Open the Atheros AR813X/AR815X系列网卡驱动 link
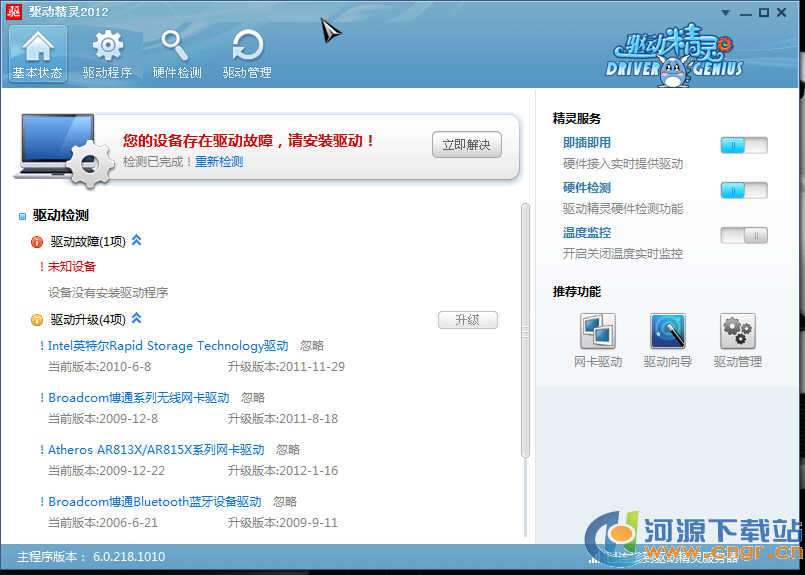Image resolution: width=805 pixels, height=575 pixels. [156, 450]
